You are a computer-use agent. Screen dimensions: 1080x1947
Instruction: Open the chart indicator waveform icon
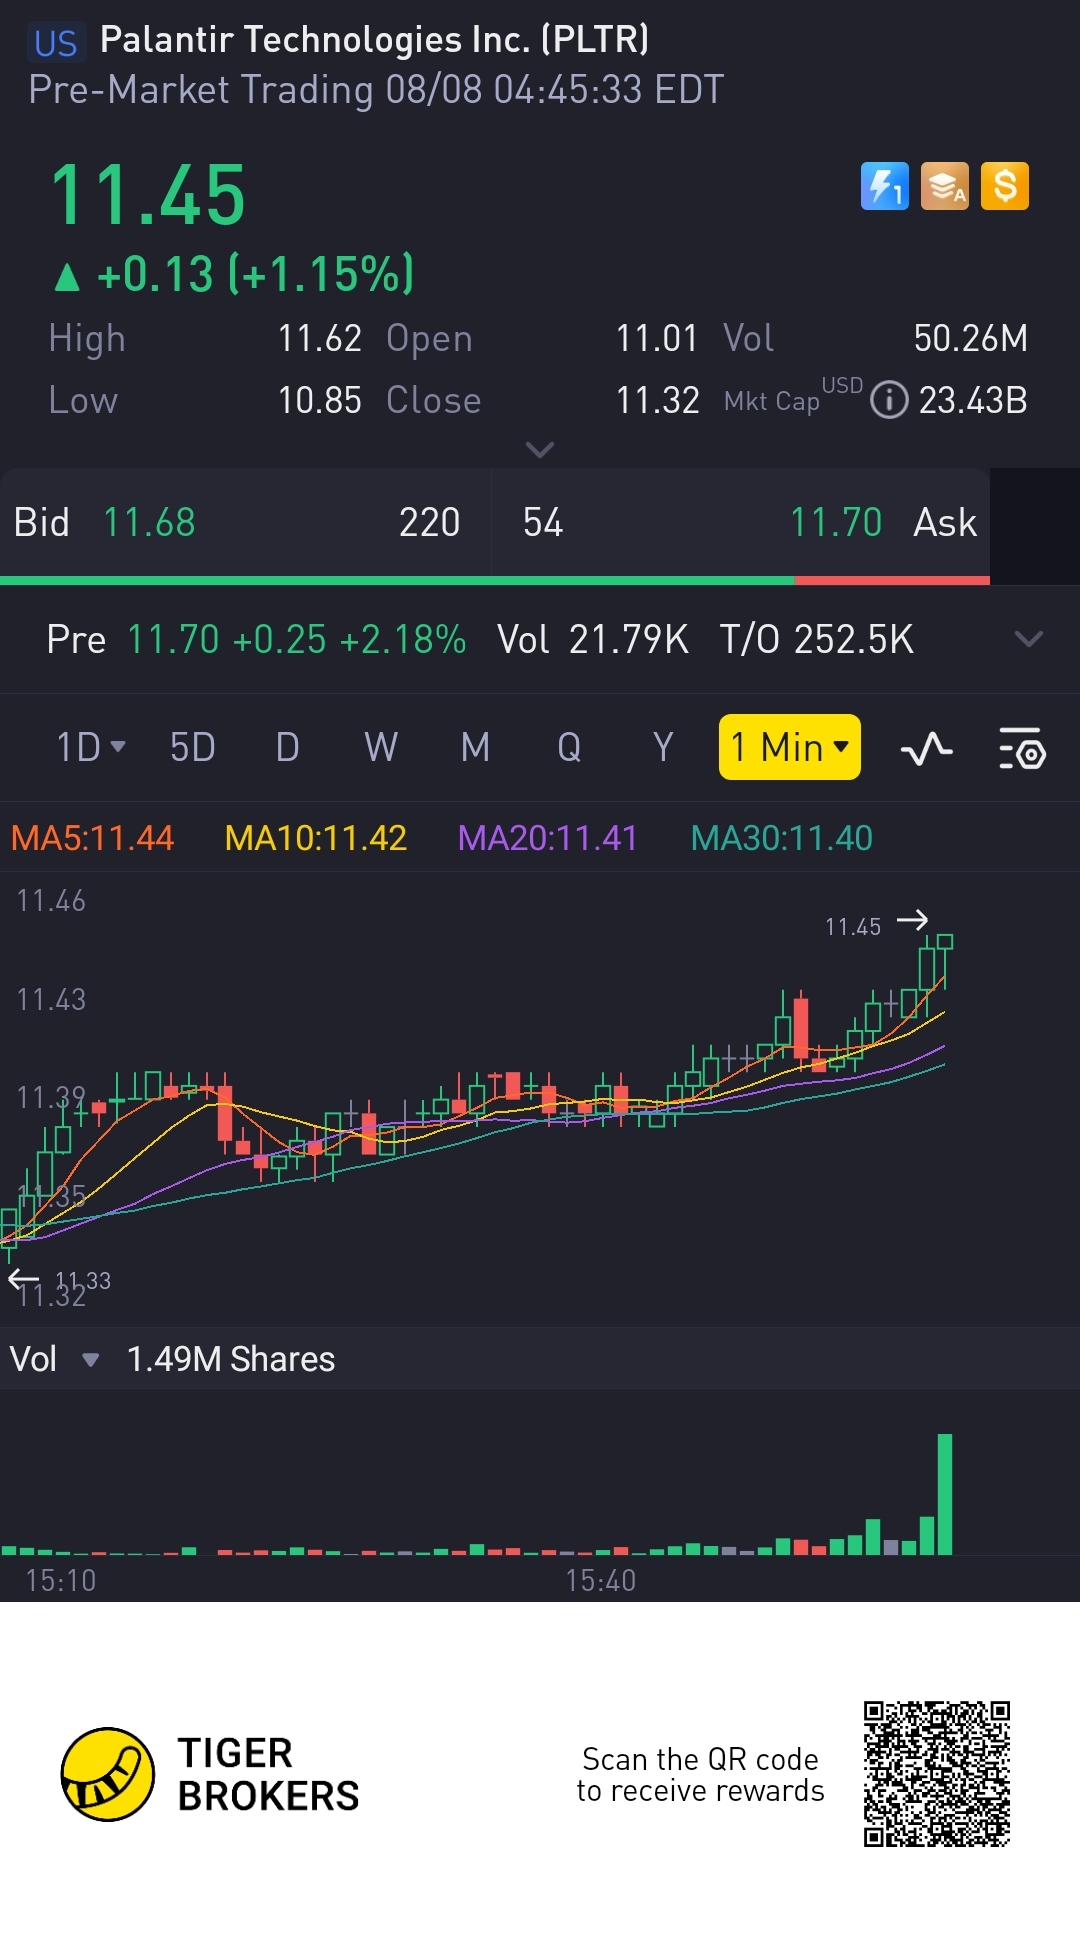pos(927,748)
